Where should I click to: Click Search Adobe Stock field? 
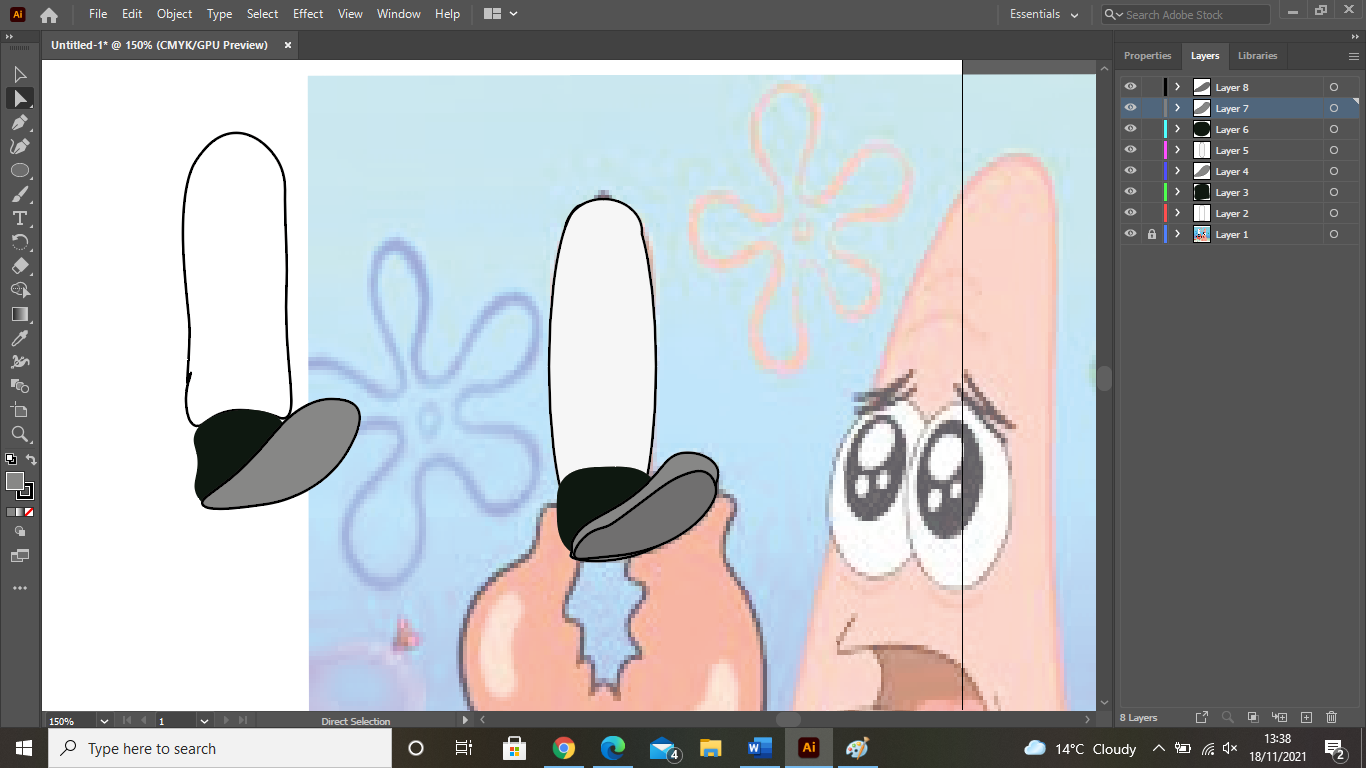[1186, 15]
